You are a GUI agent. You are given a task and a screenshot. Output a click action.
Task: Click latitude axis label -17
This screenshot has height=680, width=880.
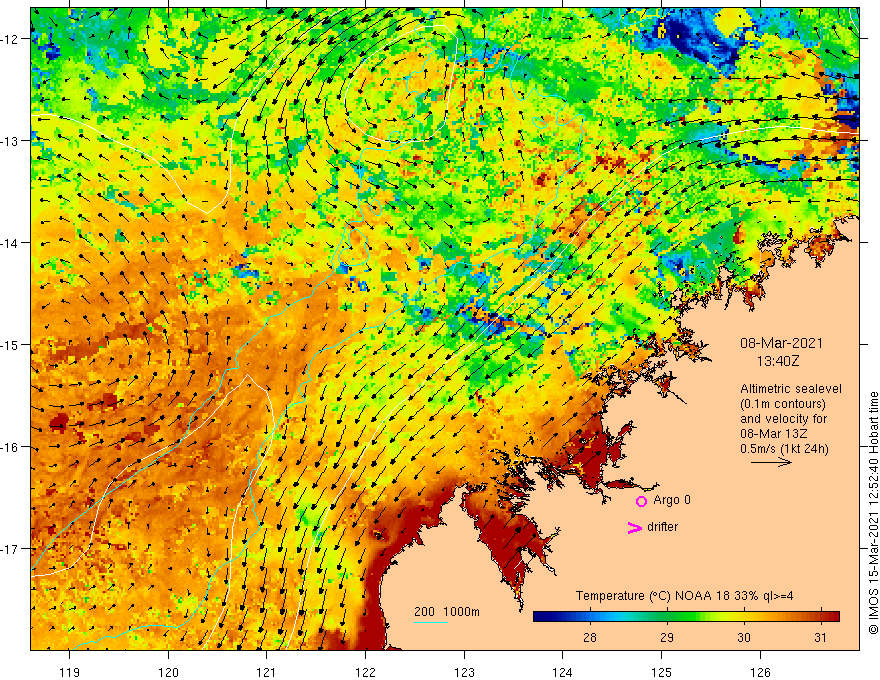[10, 549]
